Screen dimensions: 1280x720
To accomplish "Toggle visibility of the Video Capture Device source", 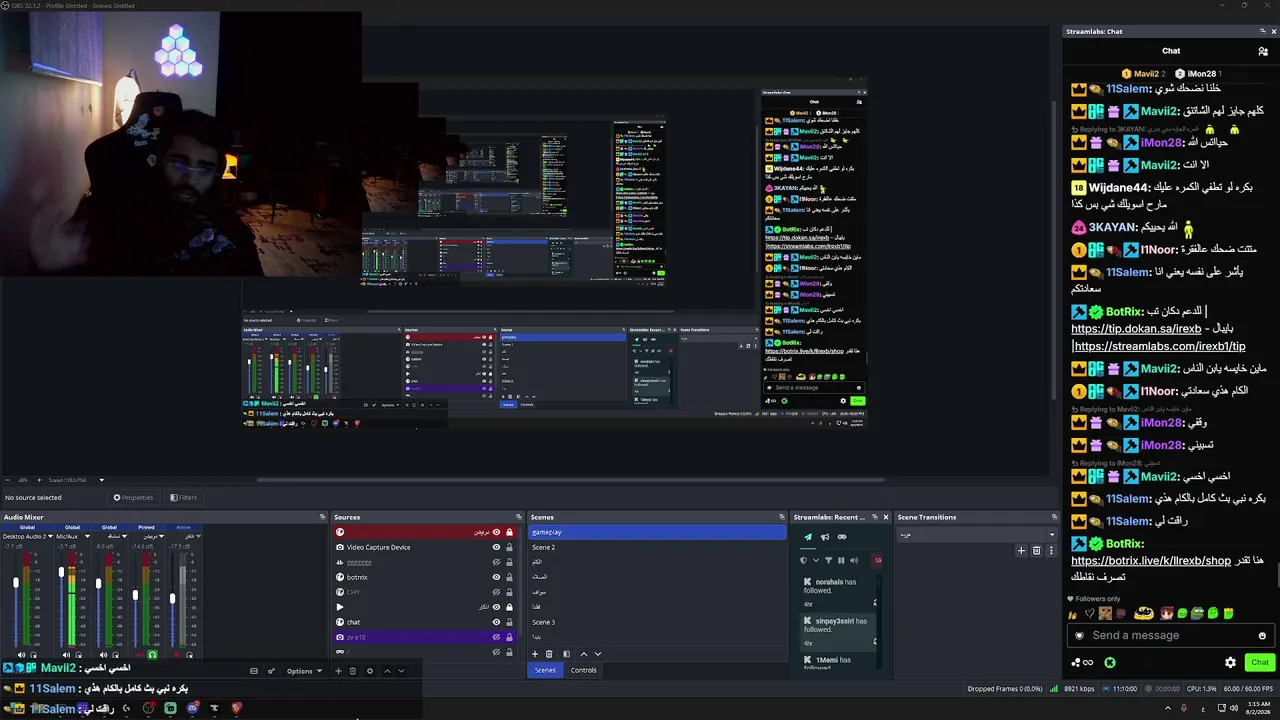I will [496, 547].
